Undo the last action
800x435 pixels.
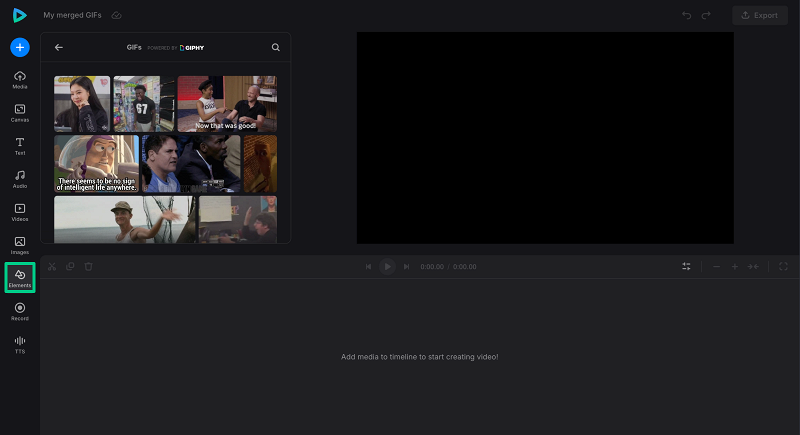pos(687,15)
